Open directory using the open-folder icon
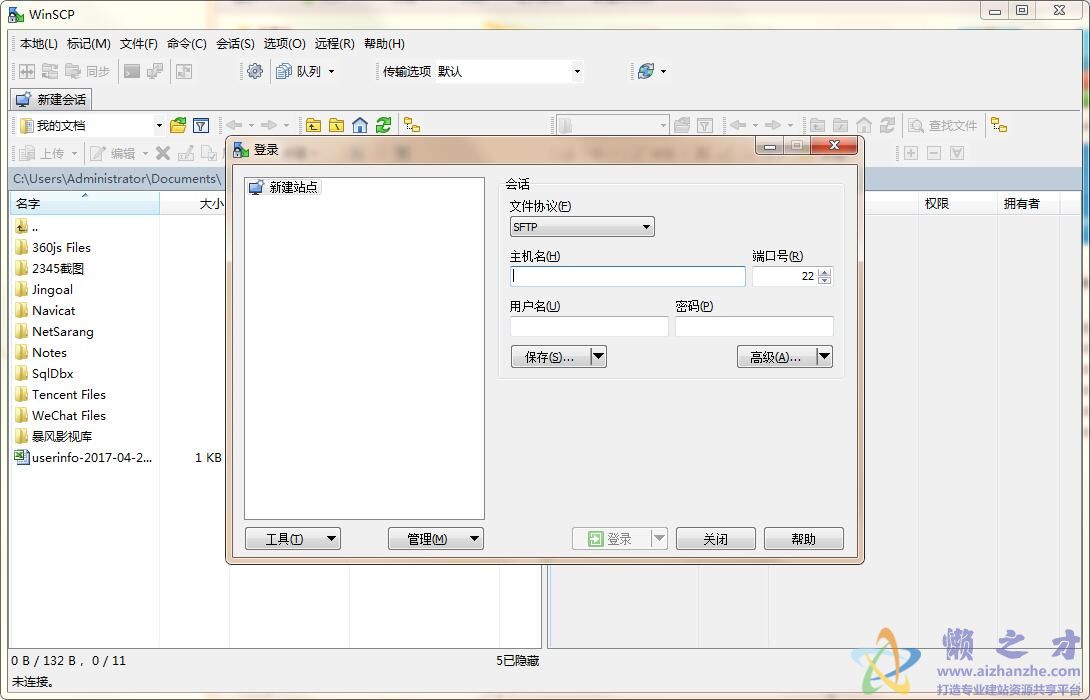 click(x=177, y=125)
